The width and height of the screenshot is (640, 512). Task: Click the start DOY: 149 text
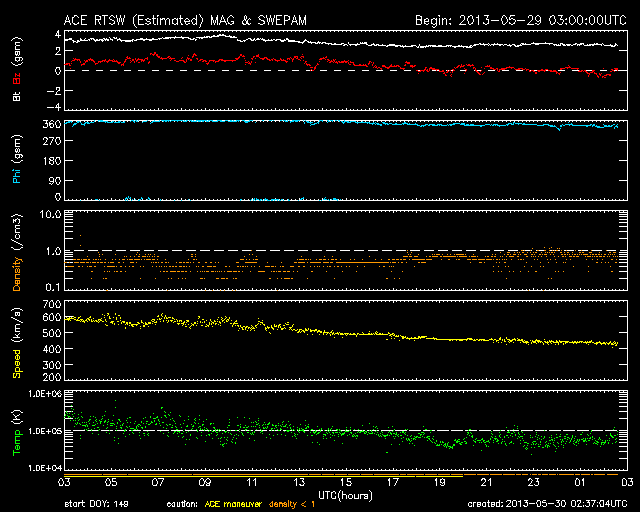click(x=95, y=504)
